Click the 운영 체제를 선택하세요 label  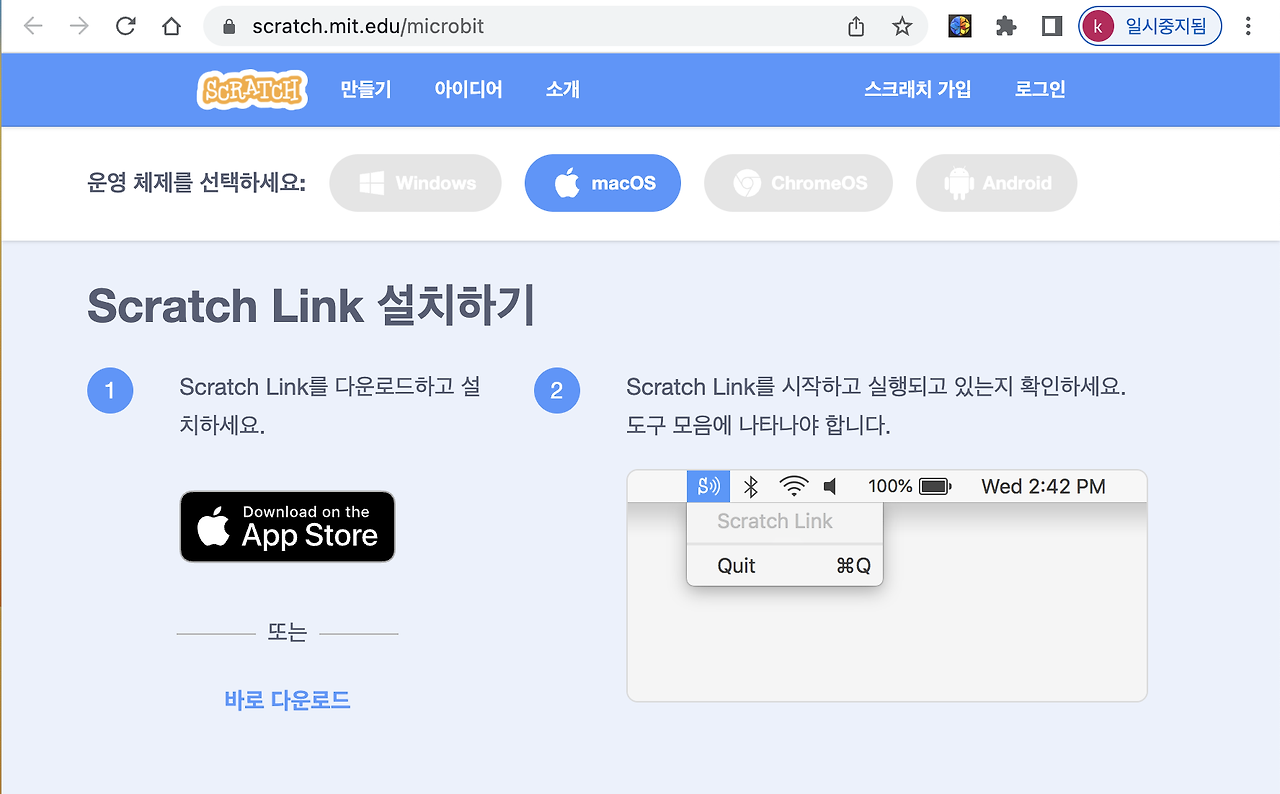[197, 183]
